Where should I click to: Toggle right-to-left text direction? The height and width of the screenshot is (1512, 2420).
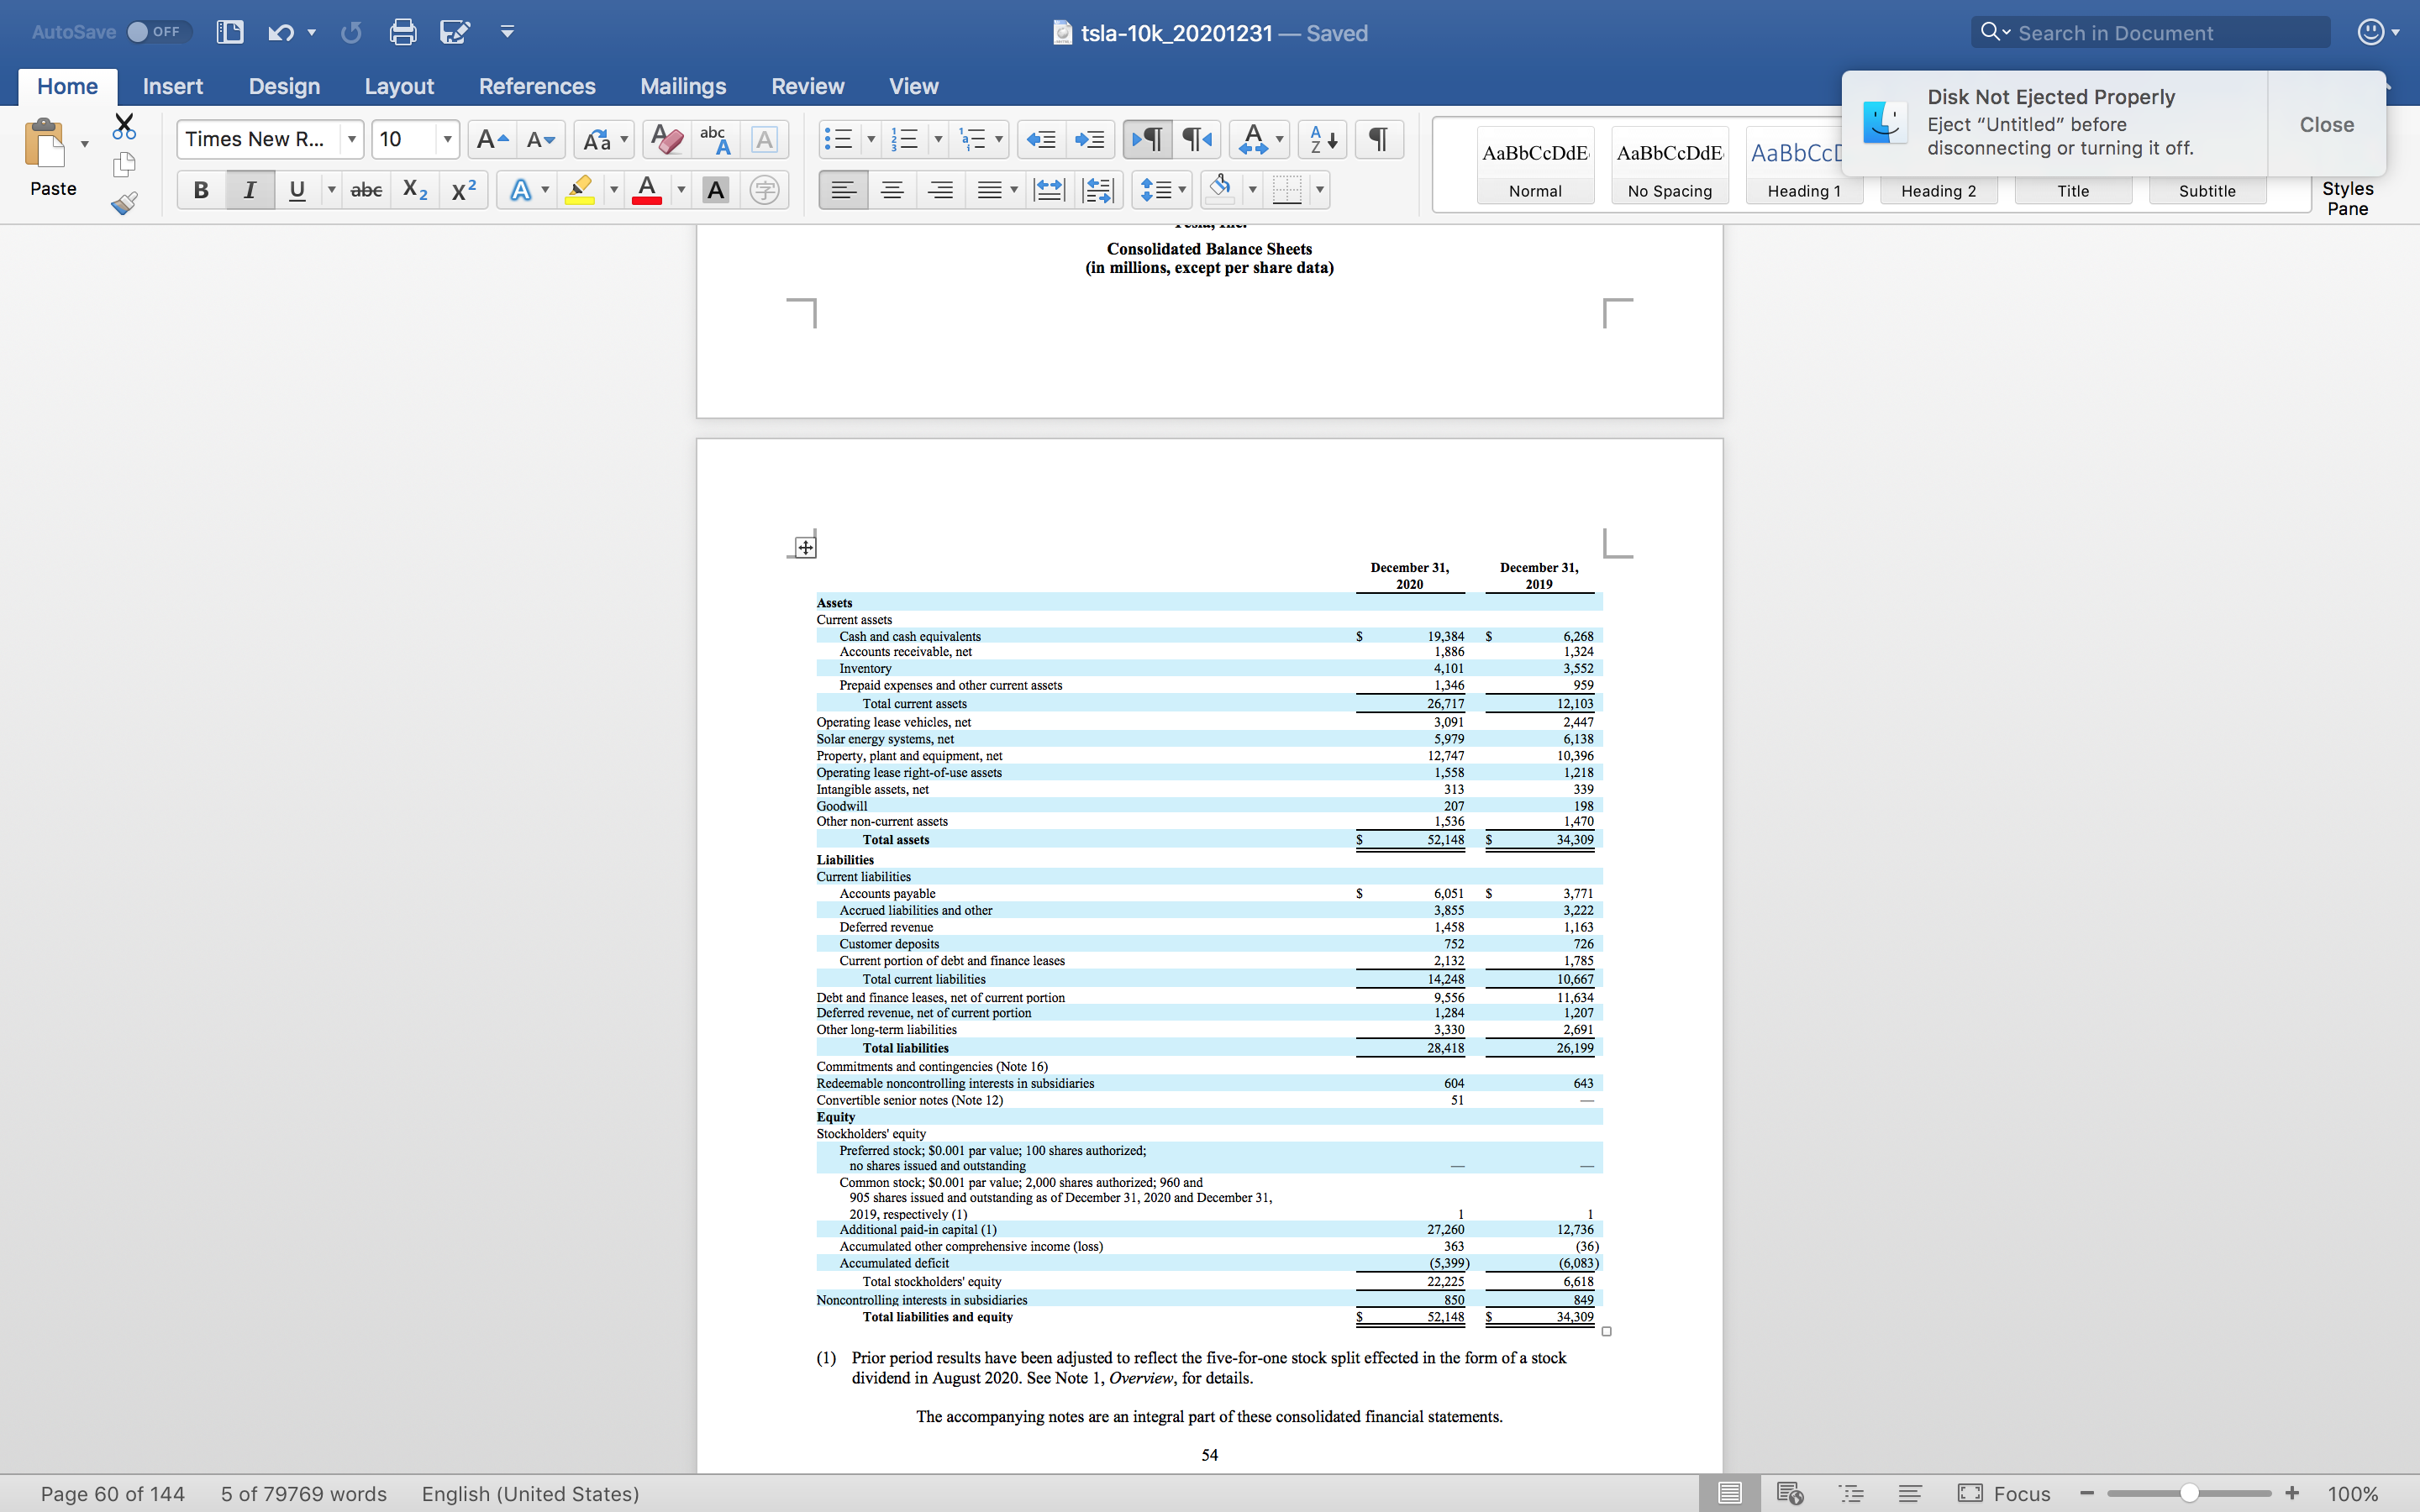coord(1196,139)
